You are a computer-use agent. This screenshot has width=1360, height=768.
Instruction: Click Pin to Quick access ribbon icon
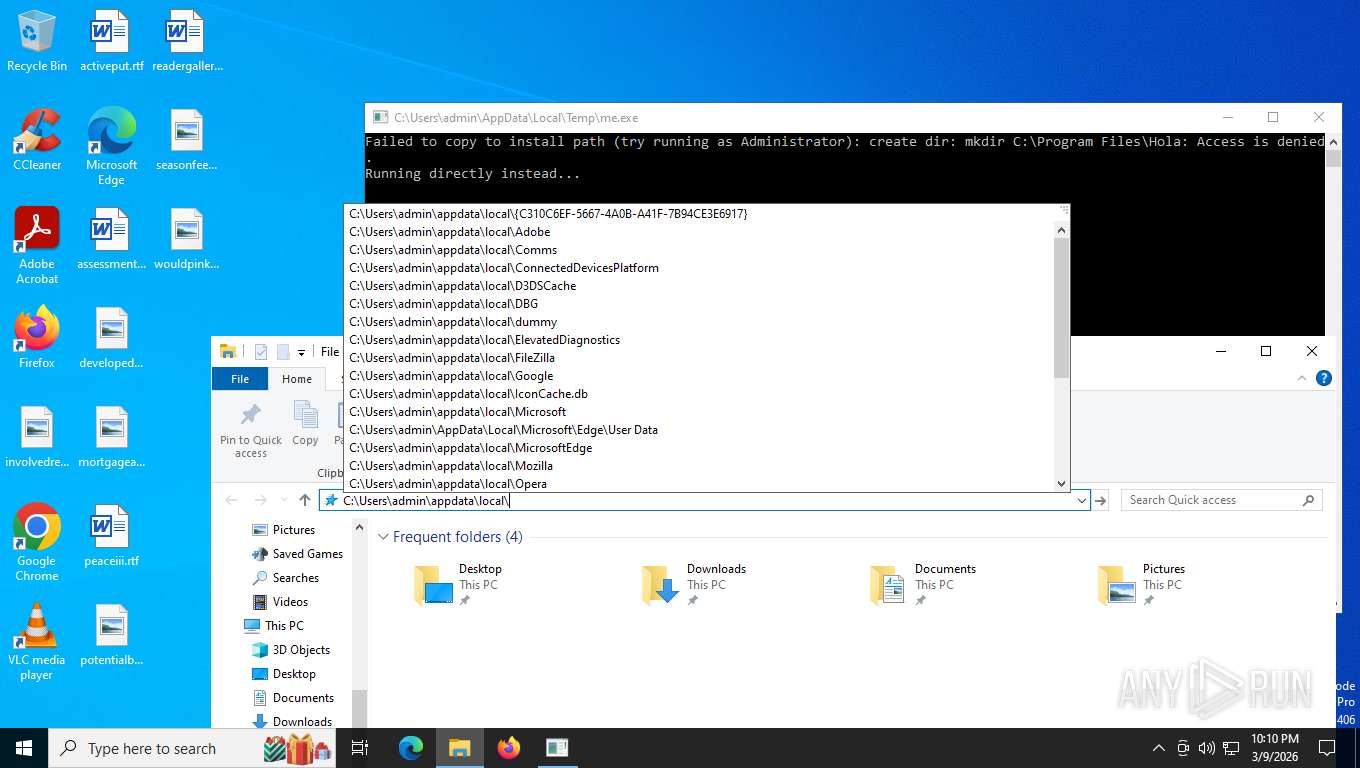tap(251, 430)
